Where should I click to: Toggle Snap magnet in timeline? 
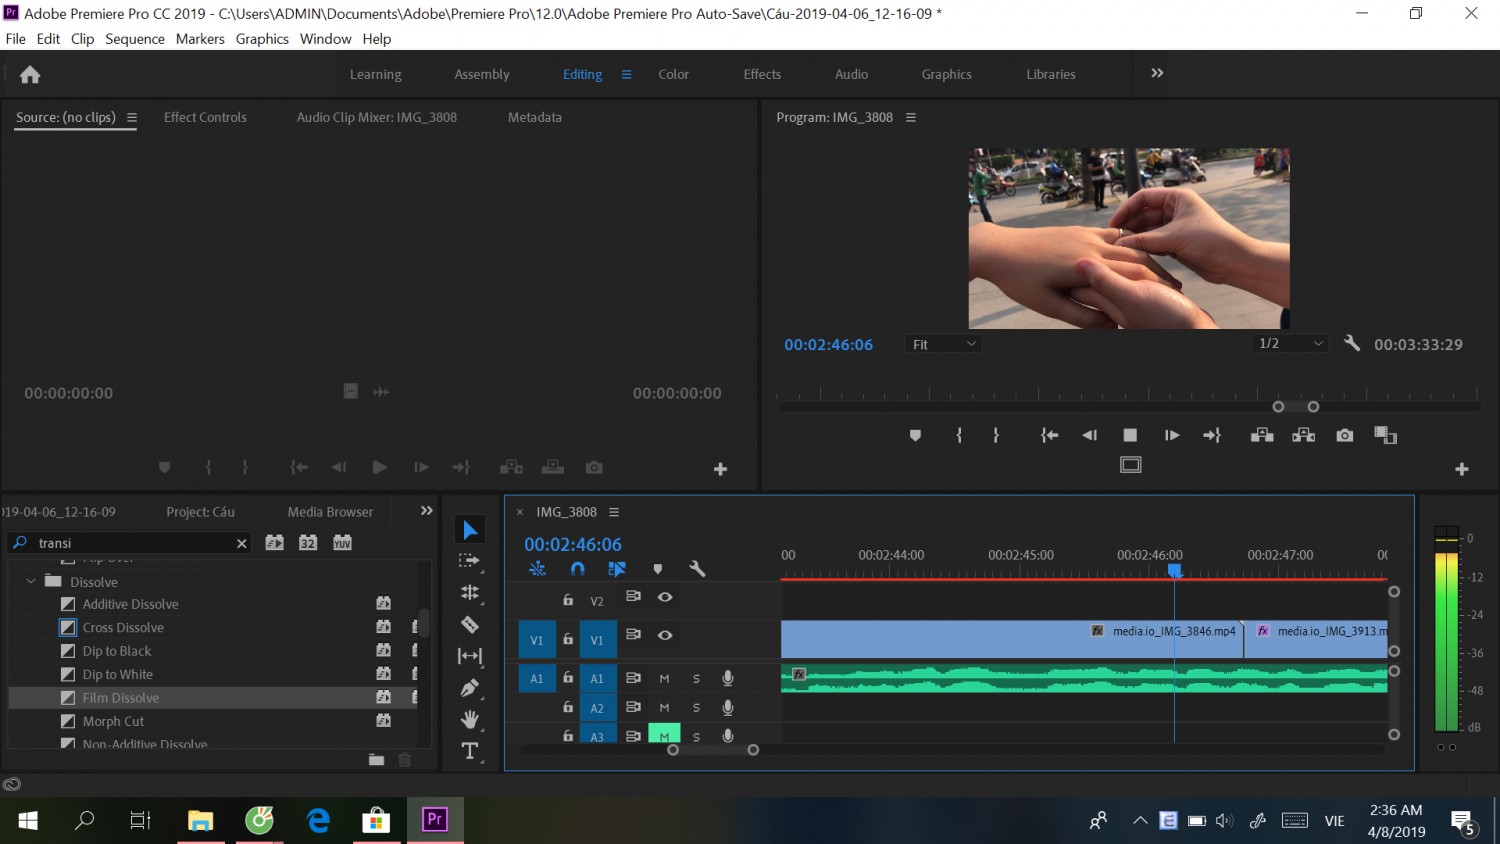point(577,569)
